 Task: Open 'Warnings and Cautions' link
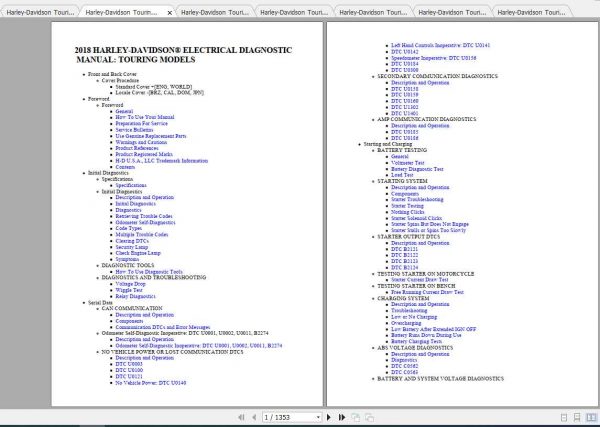pos(141,142)
